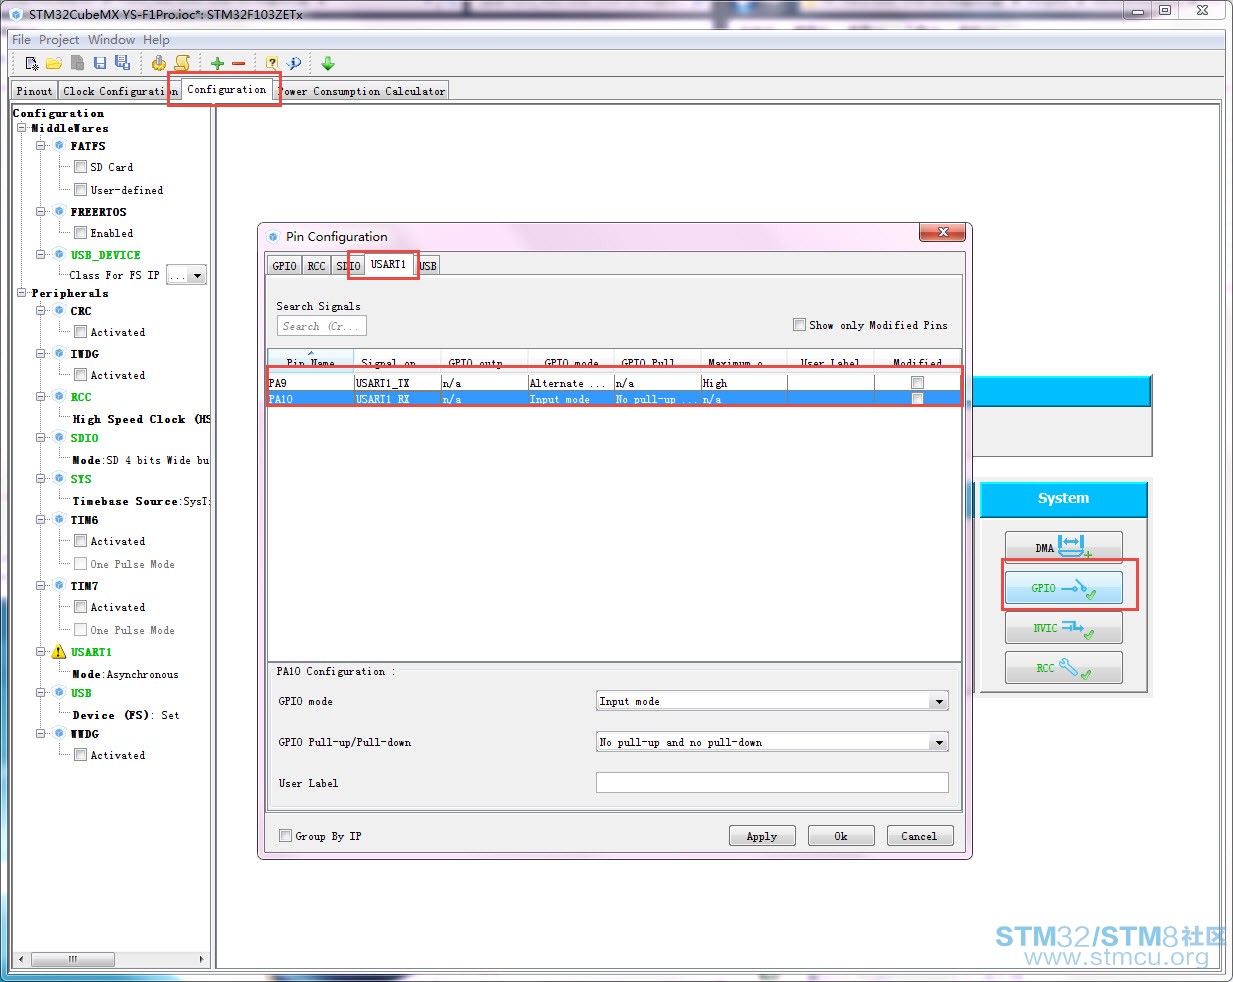Viewport: 1233px width, 982px height.
Task: Close the Pin Configuration dialog
Action: tap(943, 232)
